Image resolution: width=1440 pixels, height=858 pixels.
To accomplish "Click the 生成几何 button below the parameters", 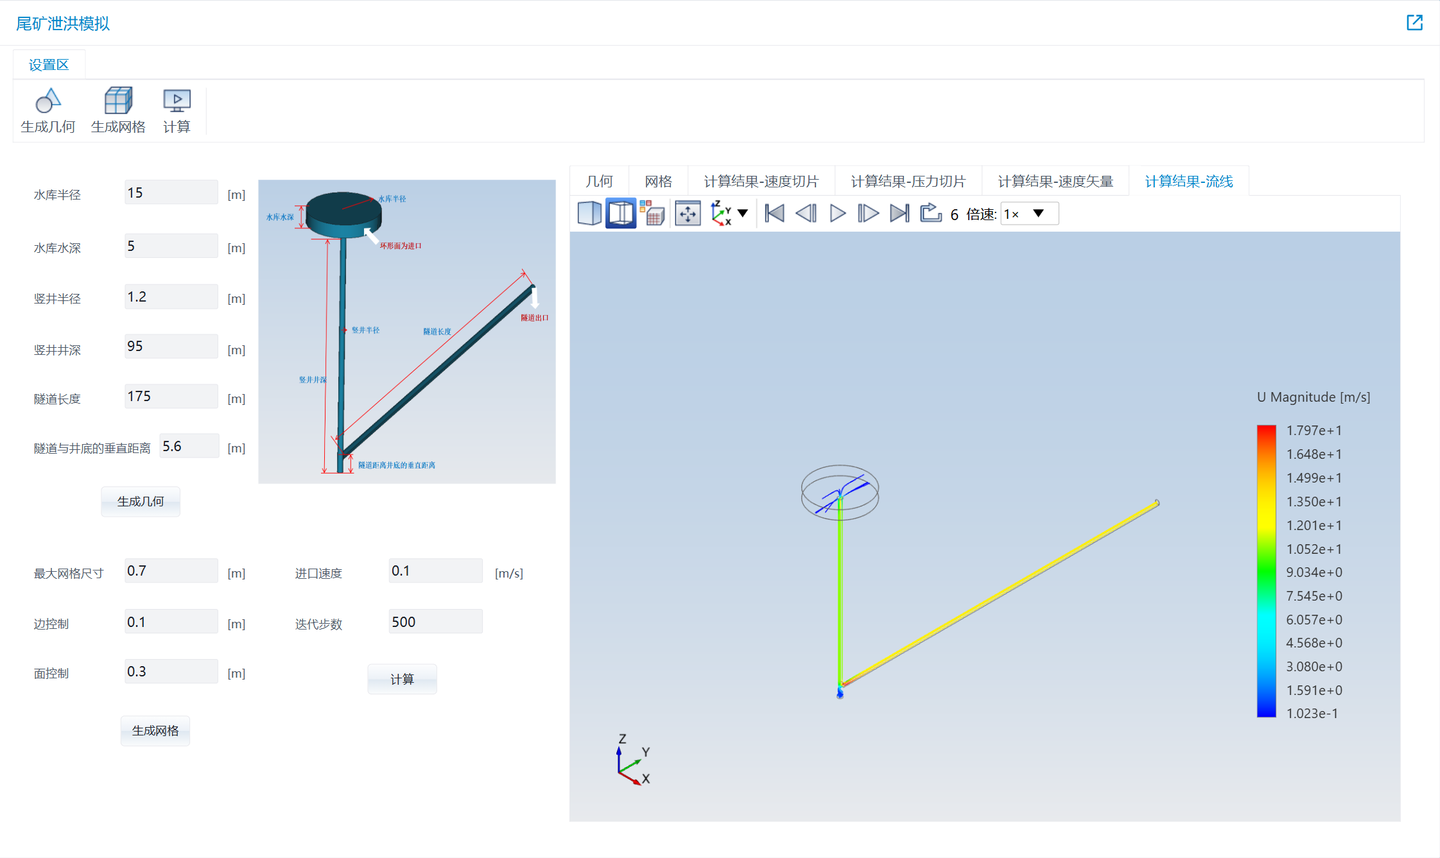I will click(141, 501).
